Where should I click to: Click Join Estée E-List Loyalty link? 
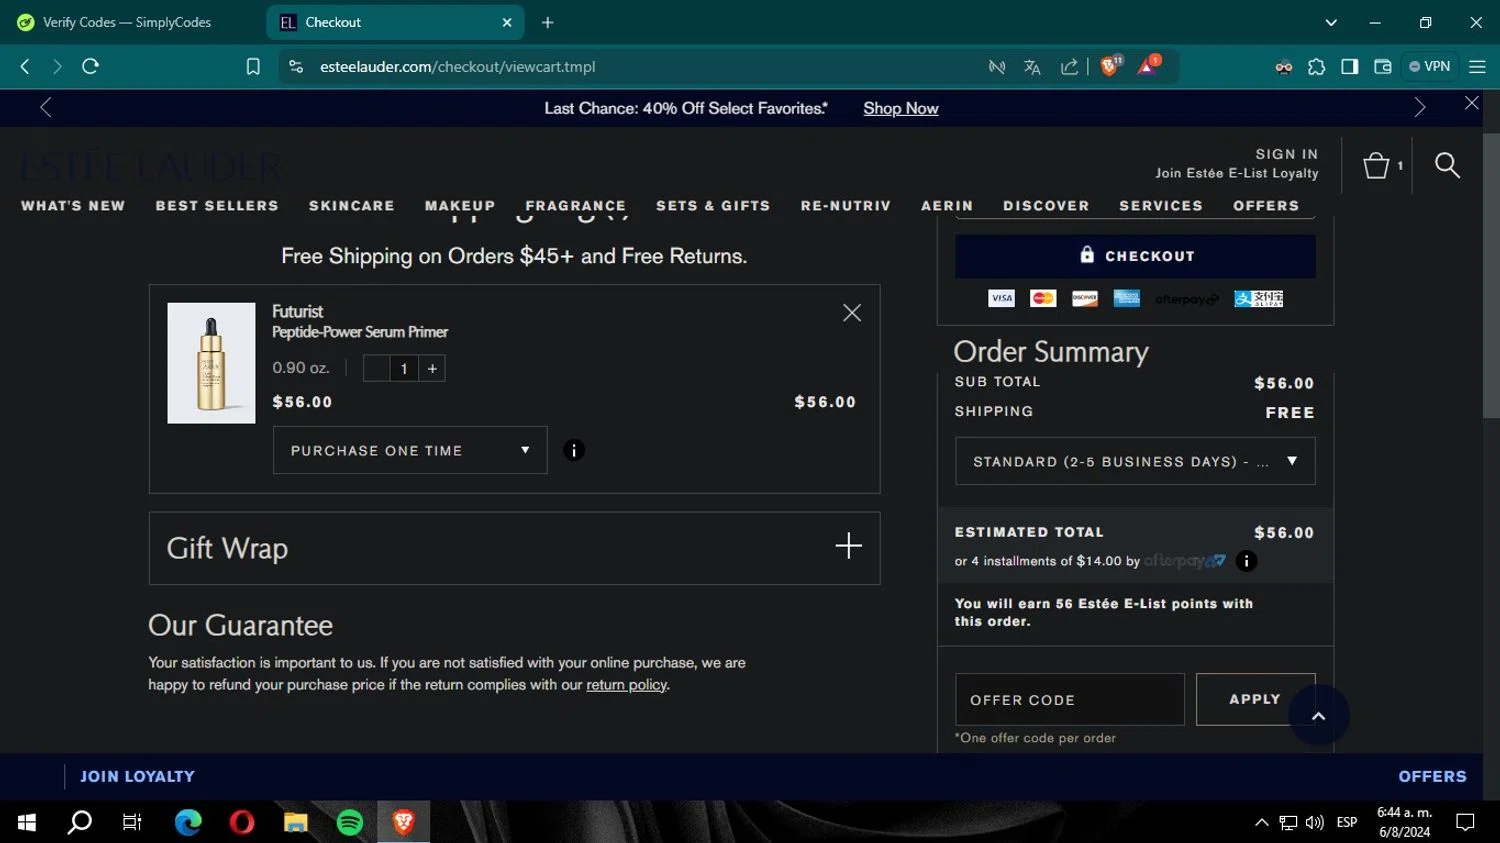click(x=1237, y=173)
